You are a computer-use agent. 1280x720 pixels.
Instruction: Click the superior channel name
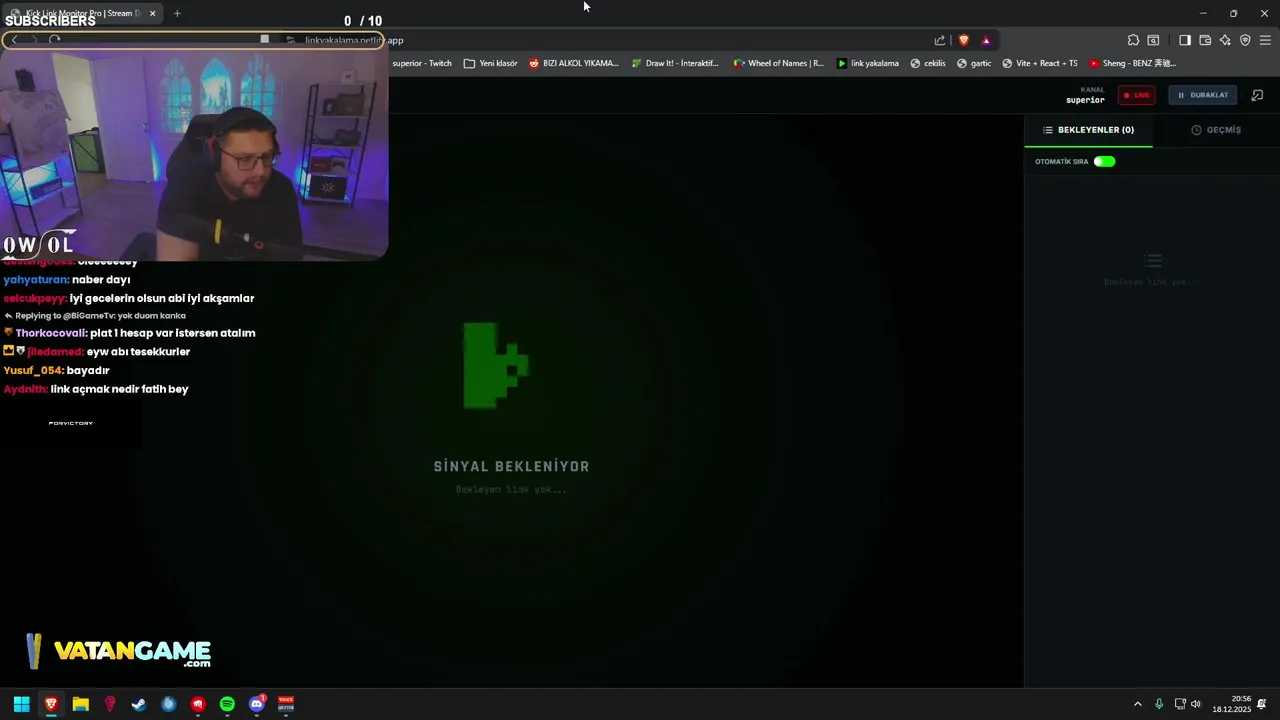coord(1085,100)
